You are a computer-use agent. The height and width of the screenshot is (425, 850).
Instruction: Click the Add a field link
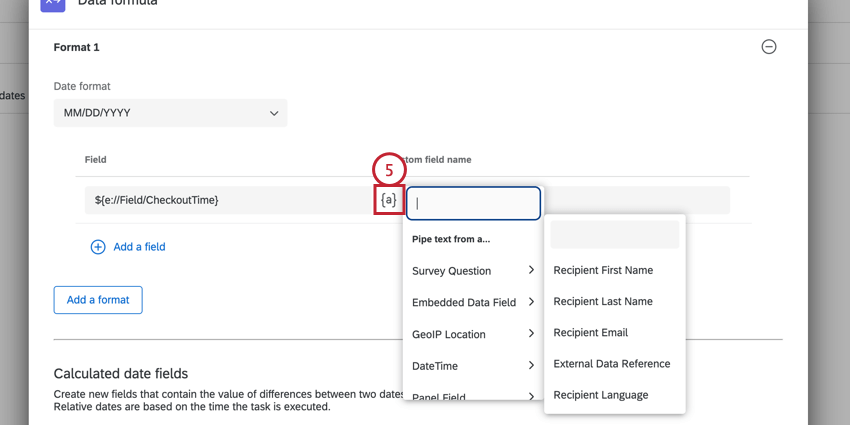139,247
